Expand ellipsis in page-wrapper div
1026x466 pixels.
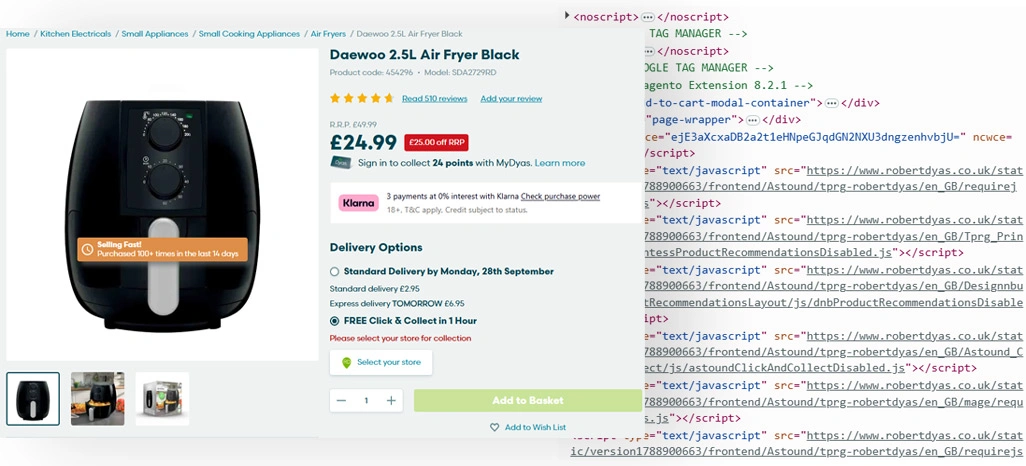tap(752, 120)
